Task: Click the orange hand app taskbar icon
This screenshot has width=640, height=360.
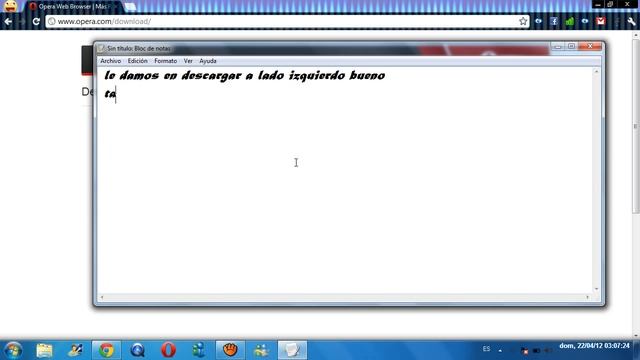Action: 230,350
